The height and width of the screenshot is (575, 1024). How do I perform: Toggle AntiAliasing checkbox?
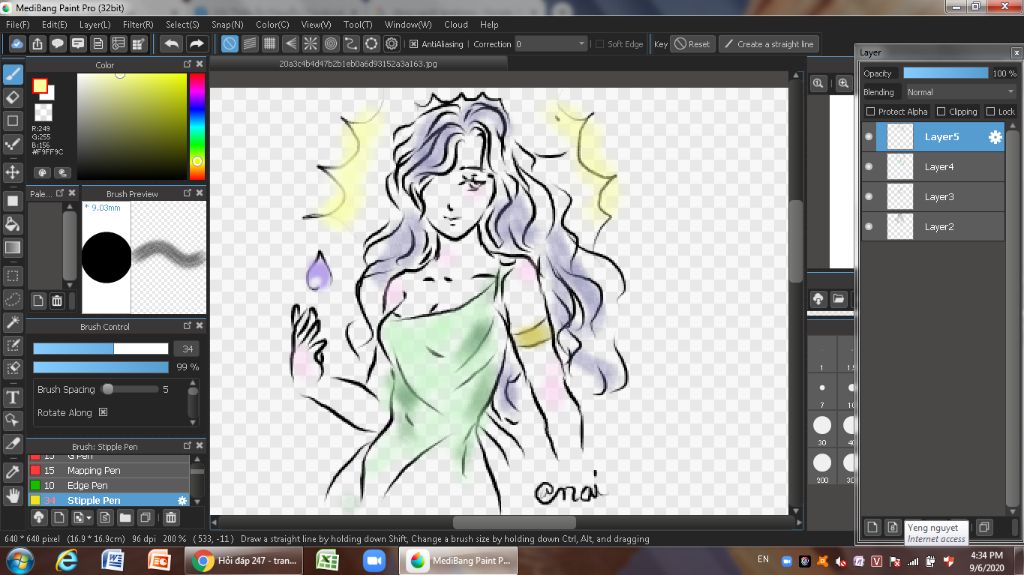[x=413, y=44]
